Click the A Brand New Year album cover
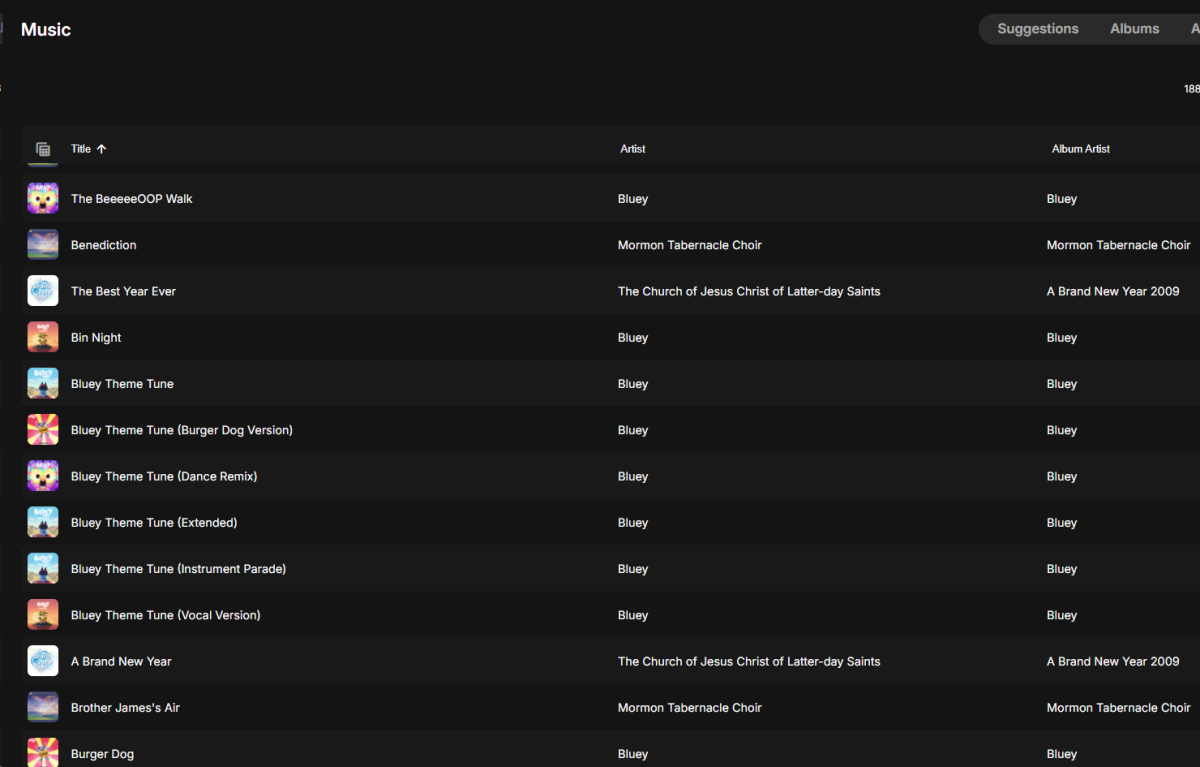1200x767 pixels. click(x=42, y=660)
